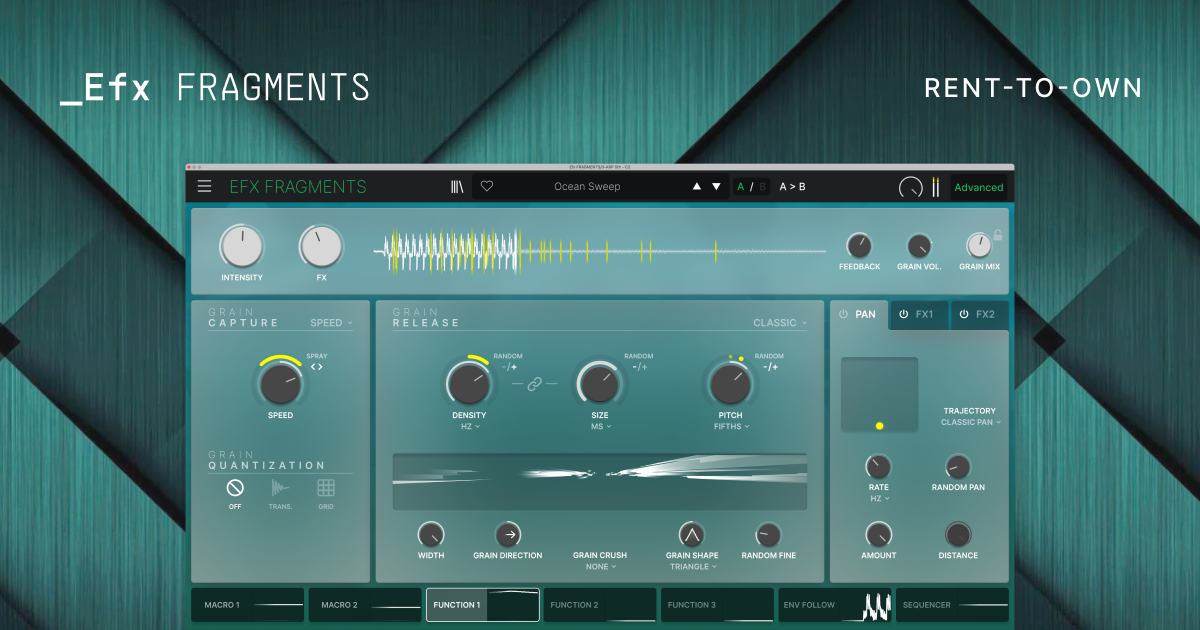Click the Random Pan knob
1200x630 pixels.
(x=958, y=466)
